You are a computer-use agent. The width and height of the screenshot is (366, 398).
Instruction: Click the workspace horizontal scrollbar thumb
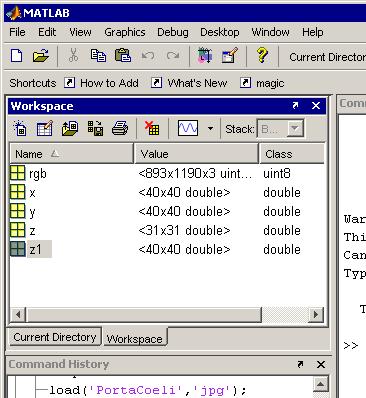click(x=144, y=315)
